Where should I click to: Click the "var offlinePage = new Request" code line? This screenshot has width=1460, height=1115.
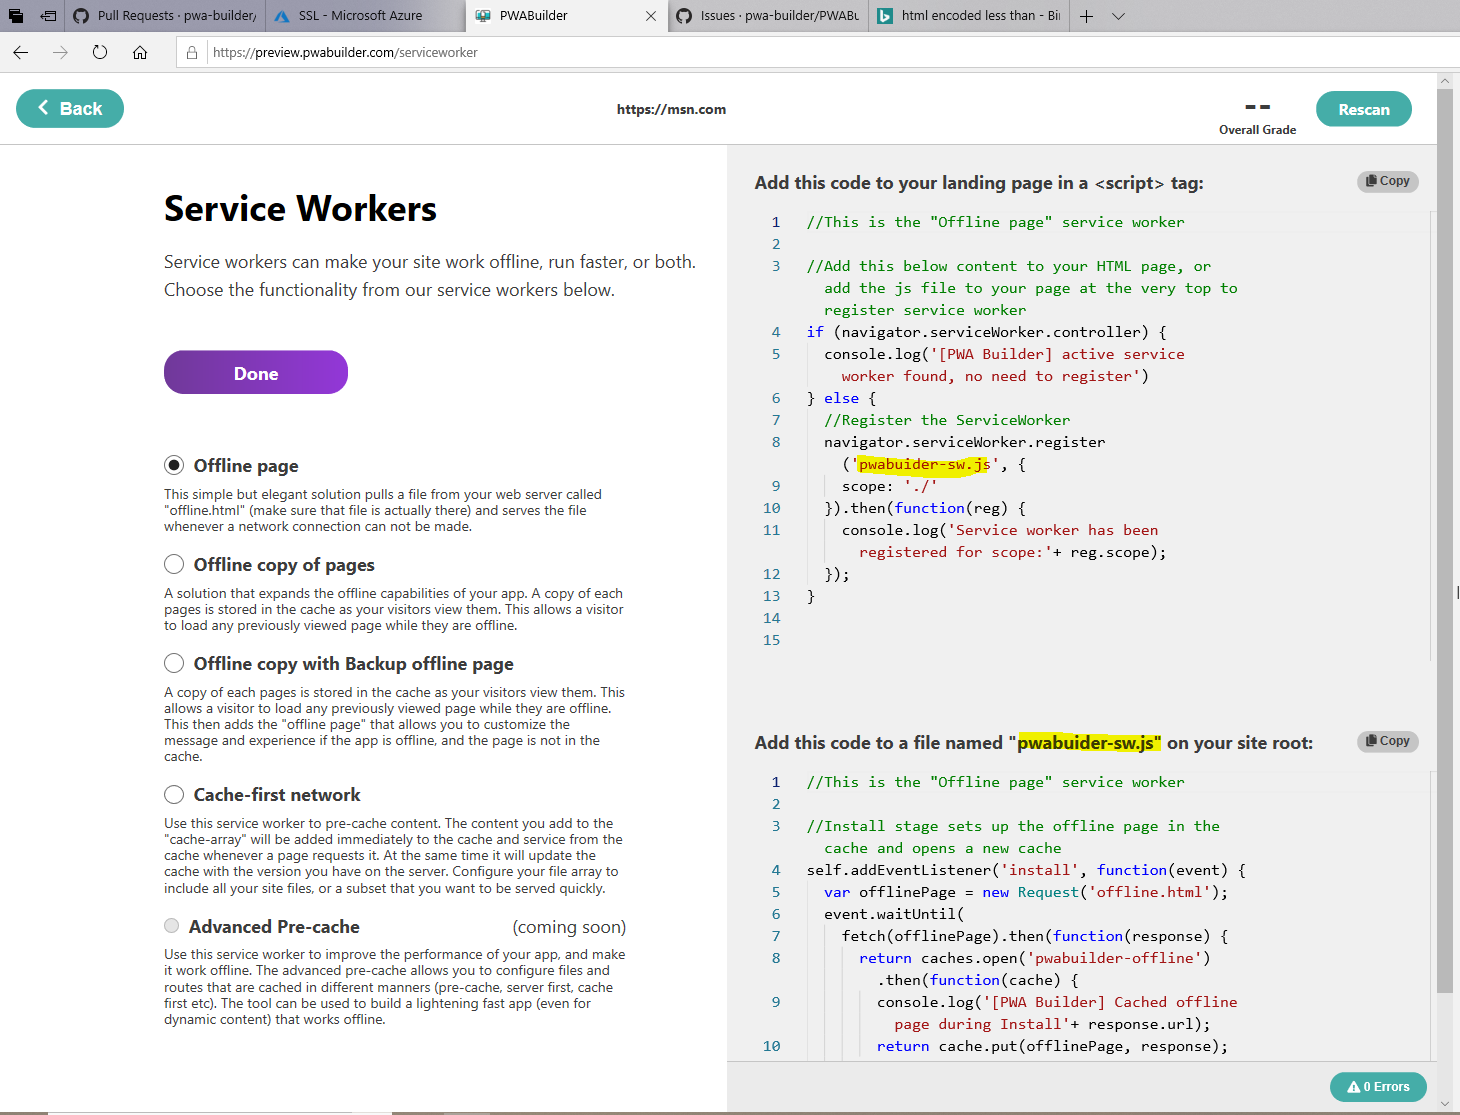pyautogui.click(x=1026, y=892)
